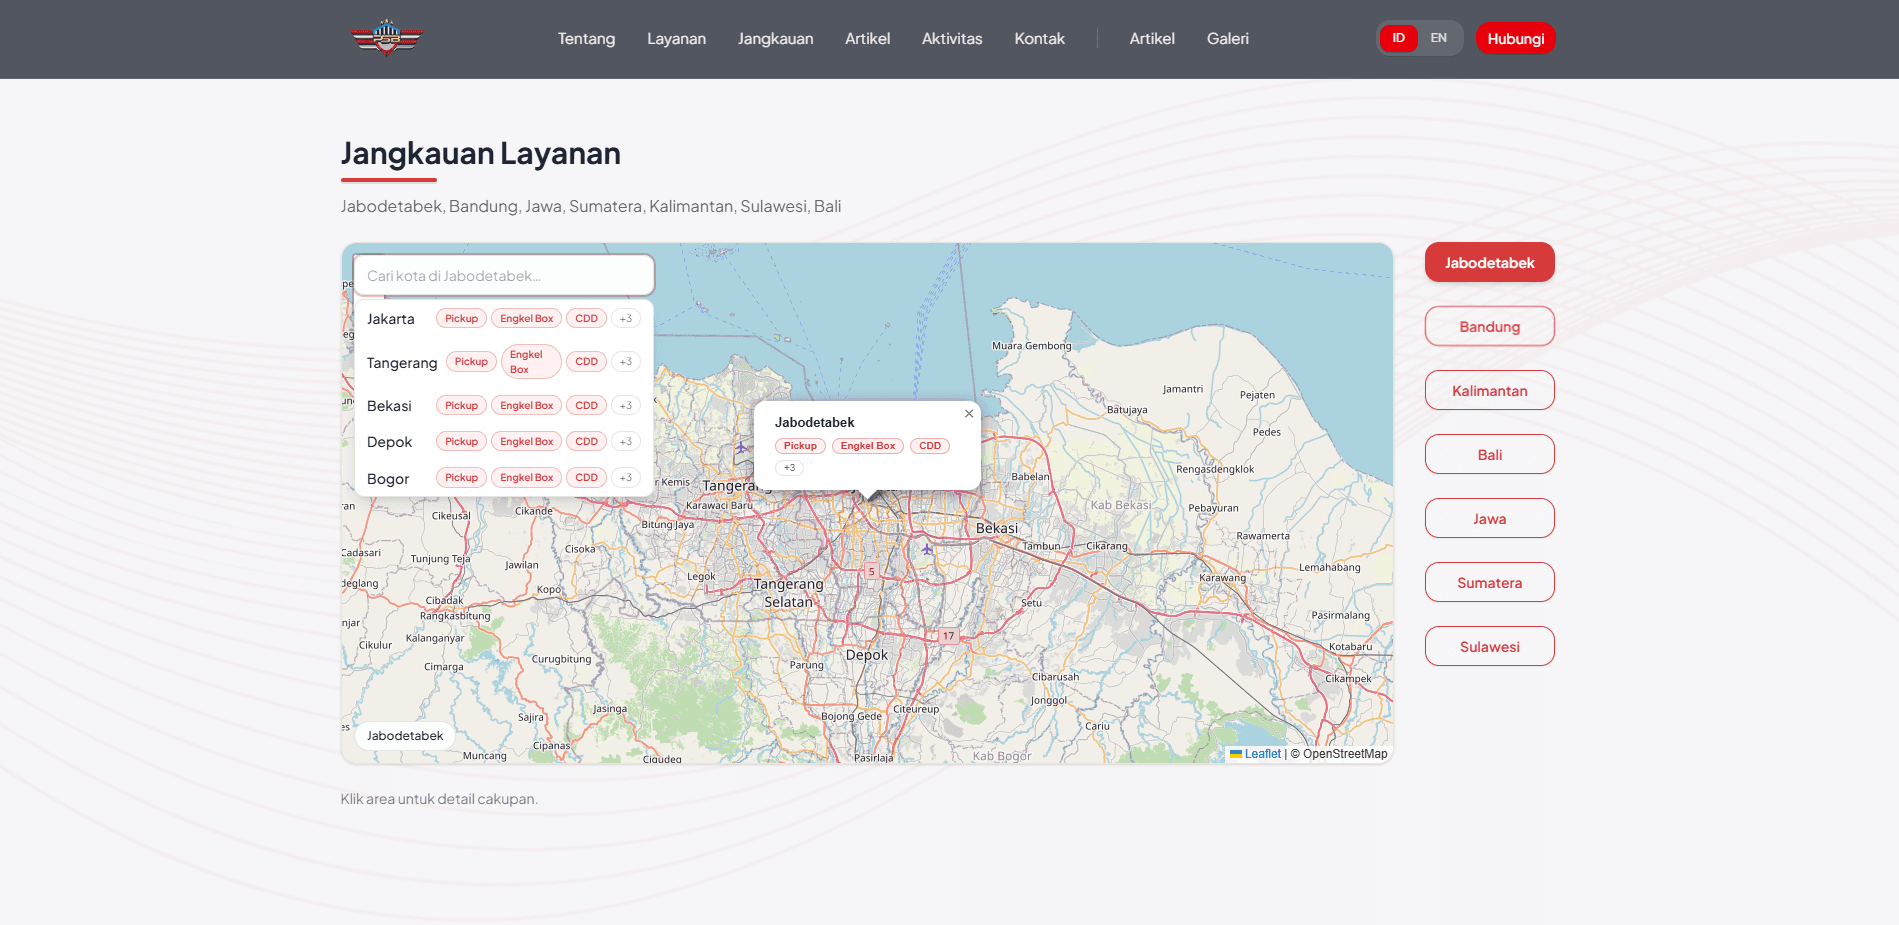The height and width of the screenshot is (925, 1899).
Task: Close the Jabodetabek map popup
Action: (968, 414)
